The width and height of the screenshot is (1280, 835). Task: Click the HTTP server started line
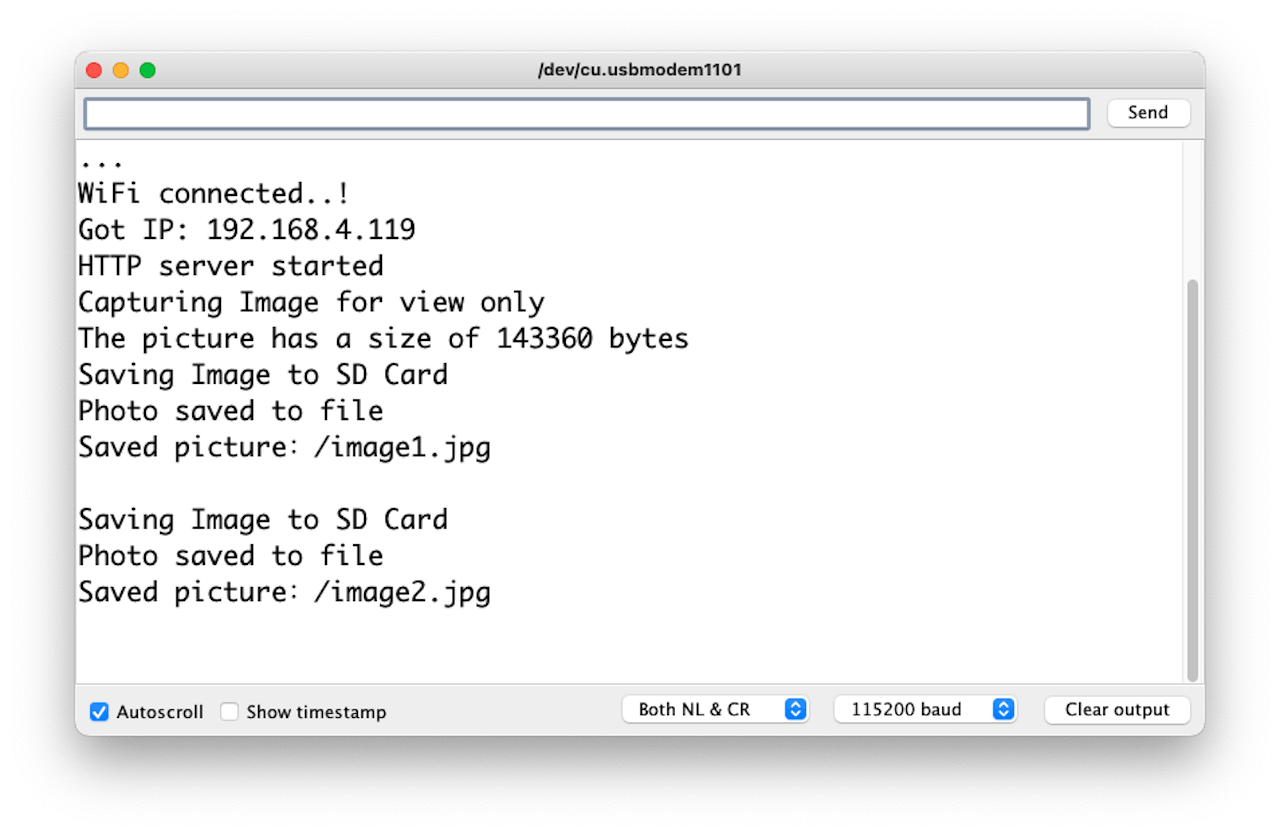pos(231,266)
